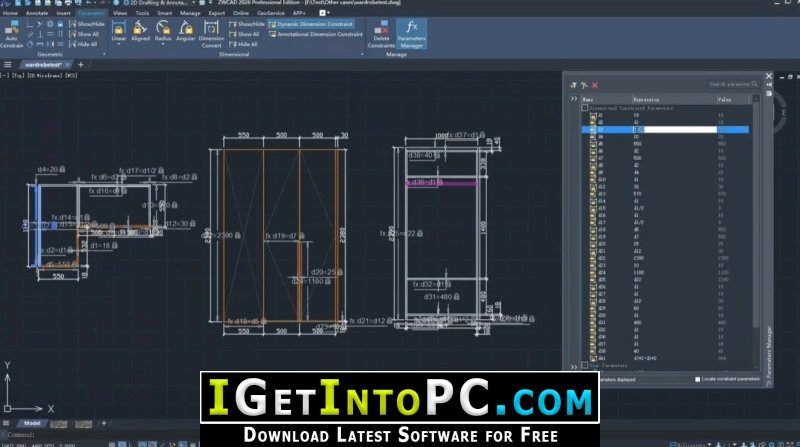Viewport: 800px width, 447px height.
Task: Click Dimensional panel Hide All
Action: pyautogui.click(x=243, y=44)
